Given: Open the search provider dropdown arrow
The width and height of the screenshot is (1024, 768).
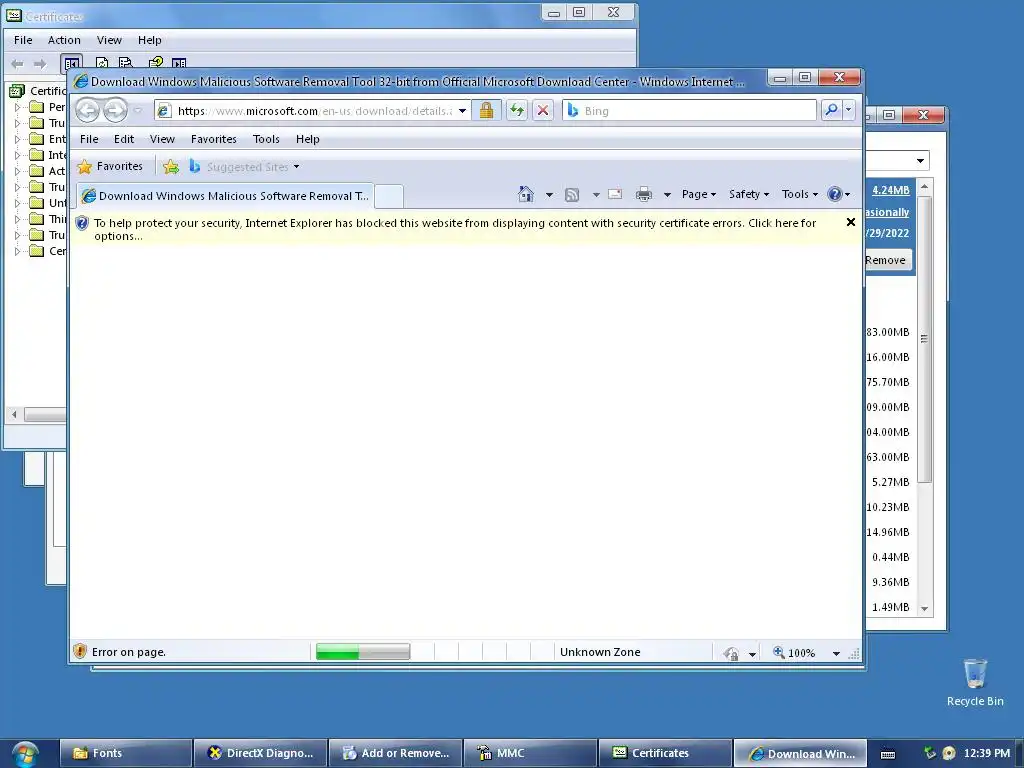Looking at the screenshot, I should (x=848, y=110).
